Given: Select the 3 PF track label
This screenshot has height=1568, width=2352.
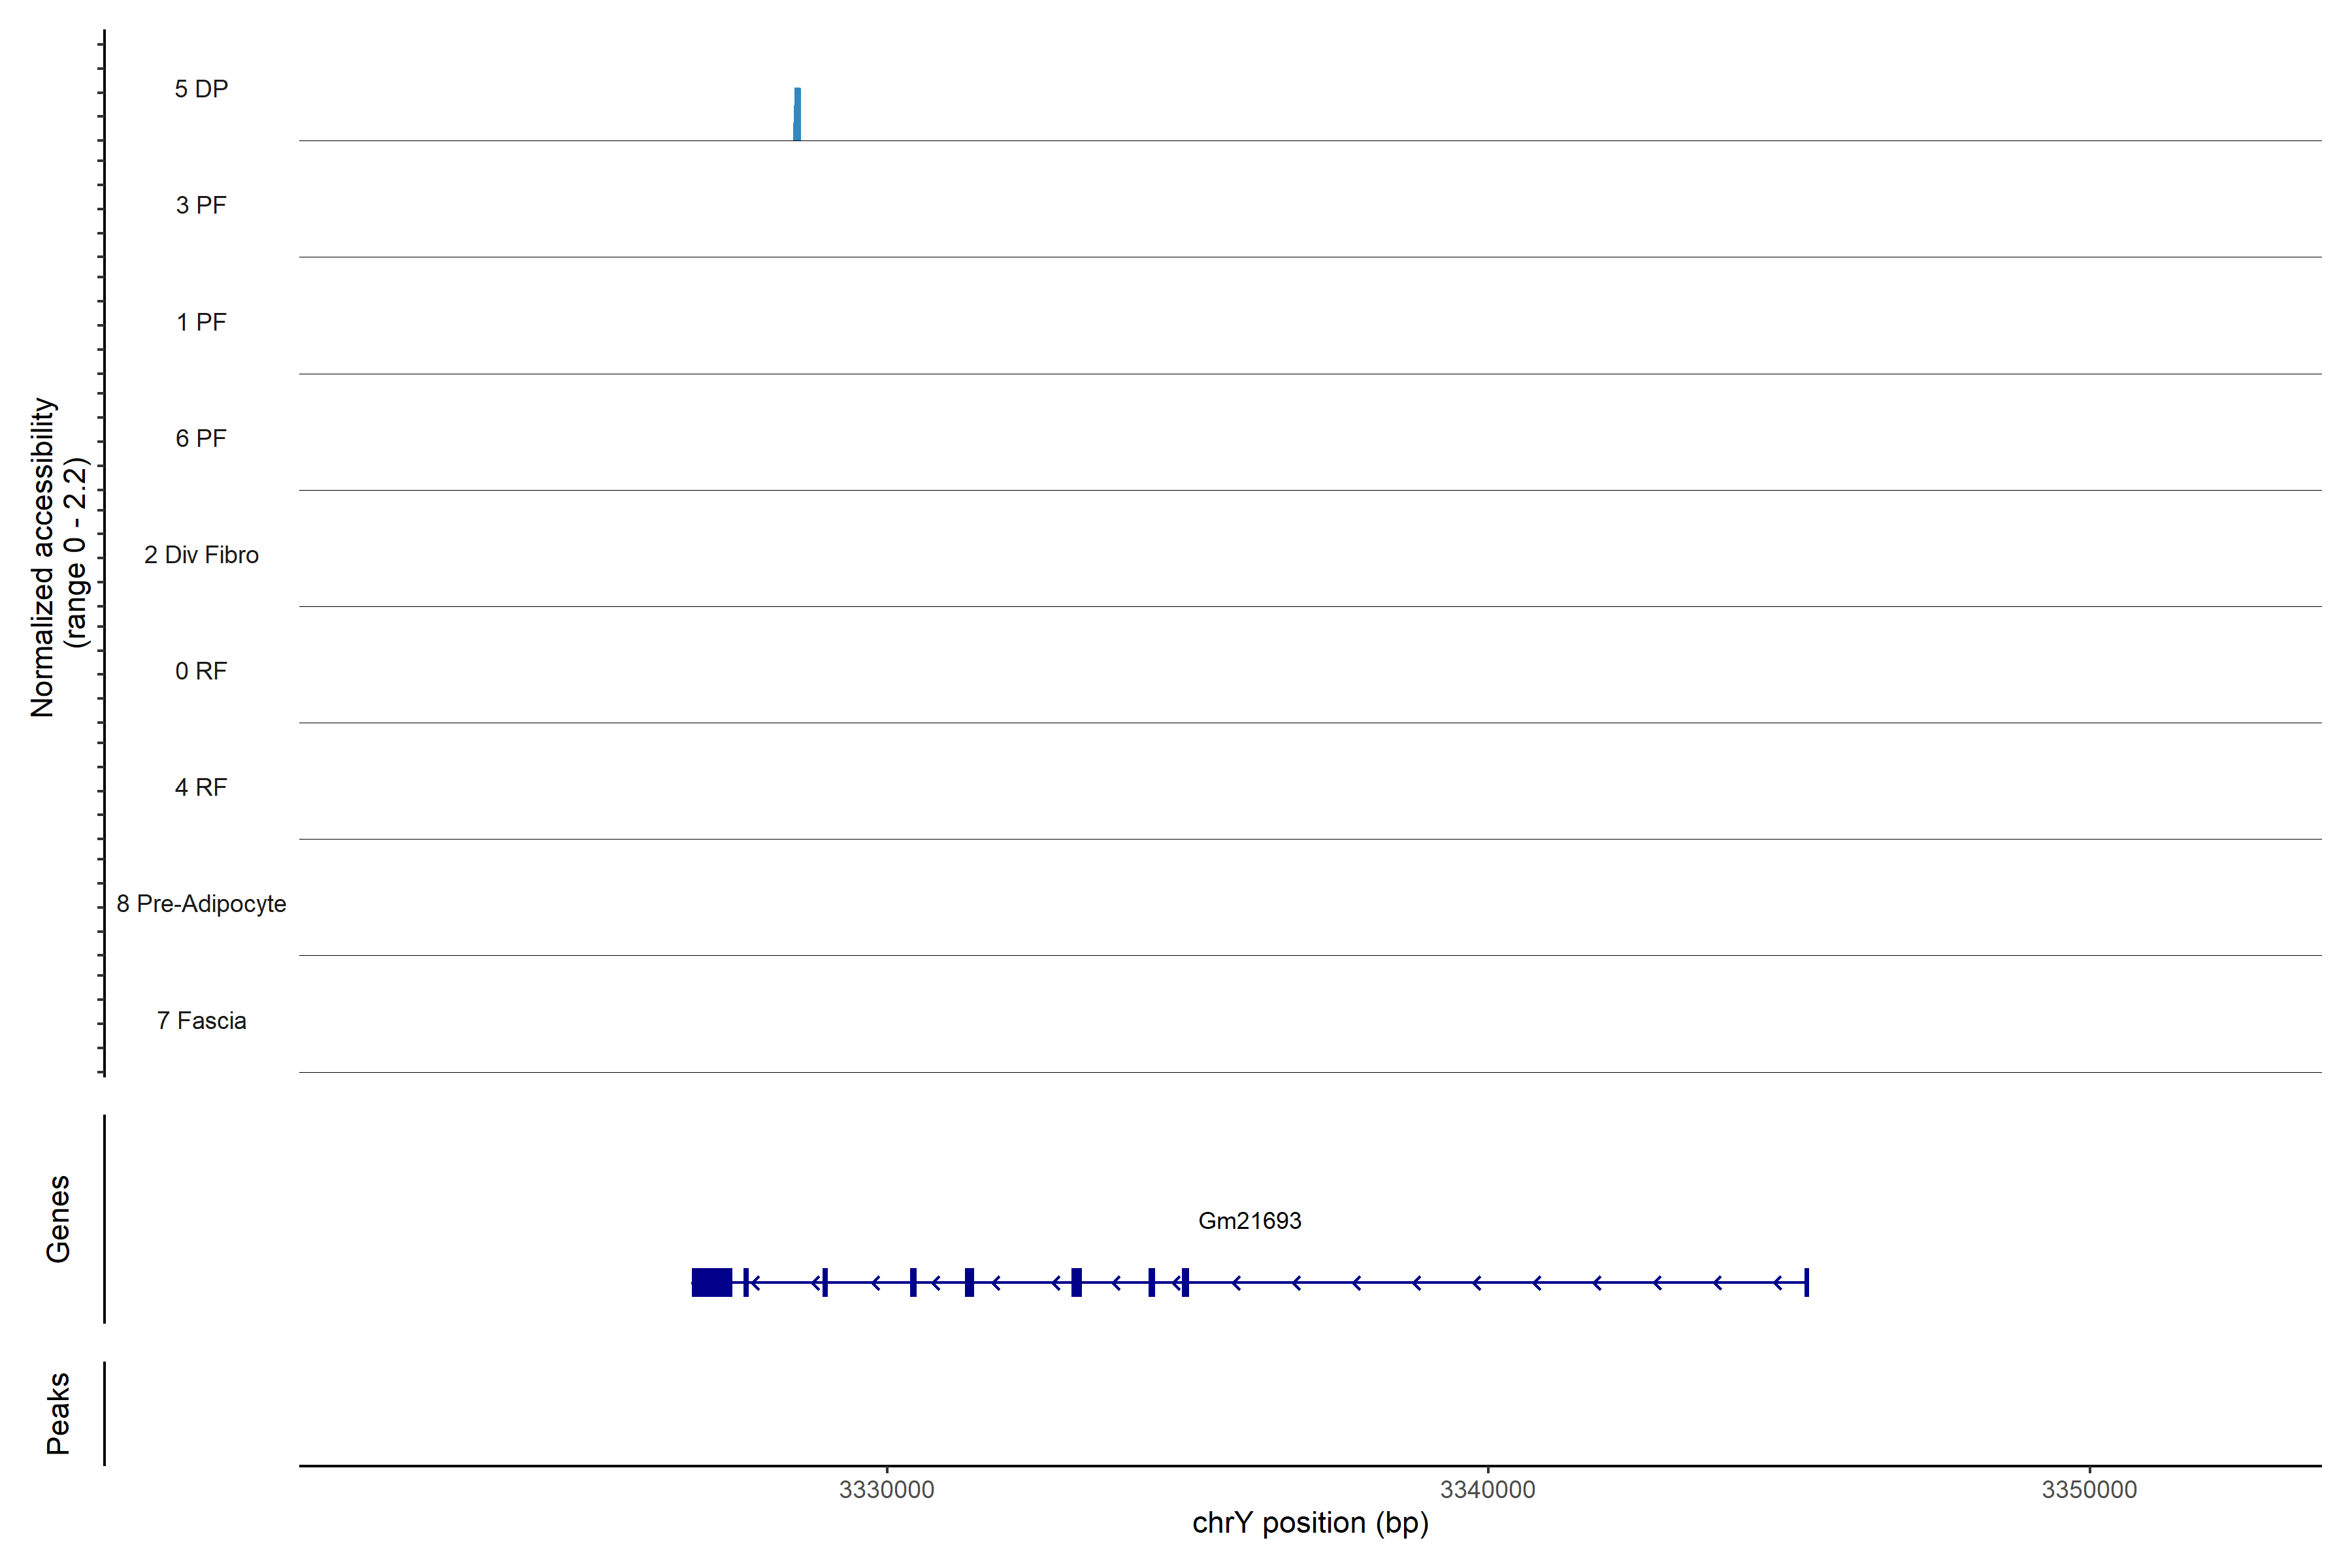Looking at the screenshot, I should (x=201, y=205).
